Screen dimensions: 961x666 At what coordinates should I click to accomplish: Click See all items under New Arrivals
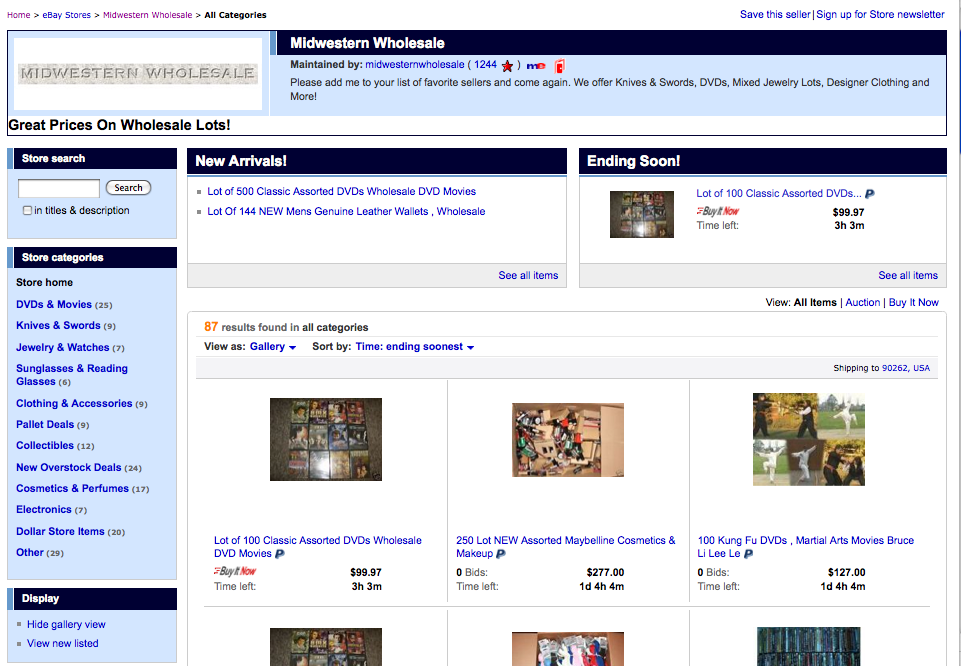[528, 276]
